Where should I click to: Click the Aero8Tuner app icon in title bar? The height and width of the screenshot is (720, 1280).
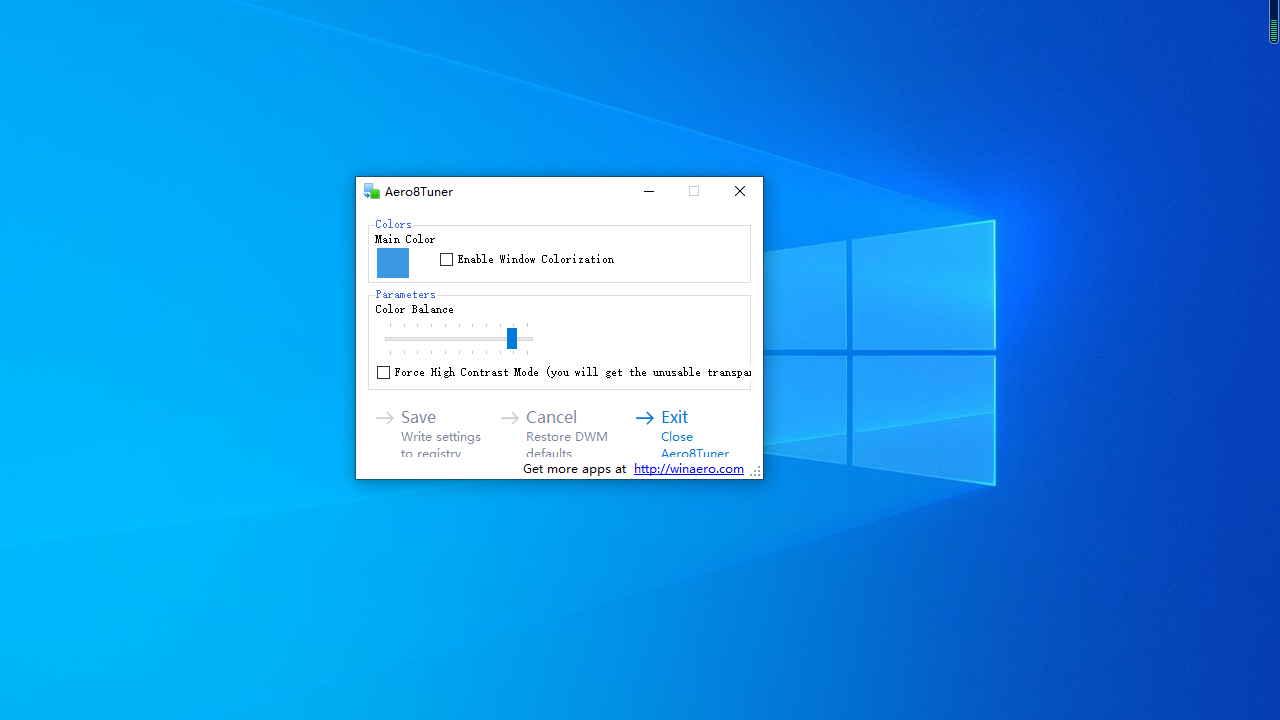point(372,191)
